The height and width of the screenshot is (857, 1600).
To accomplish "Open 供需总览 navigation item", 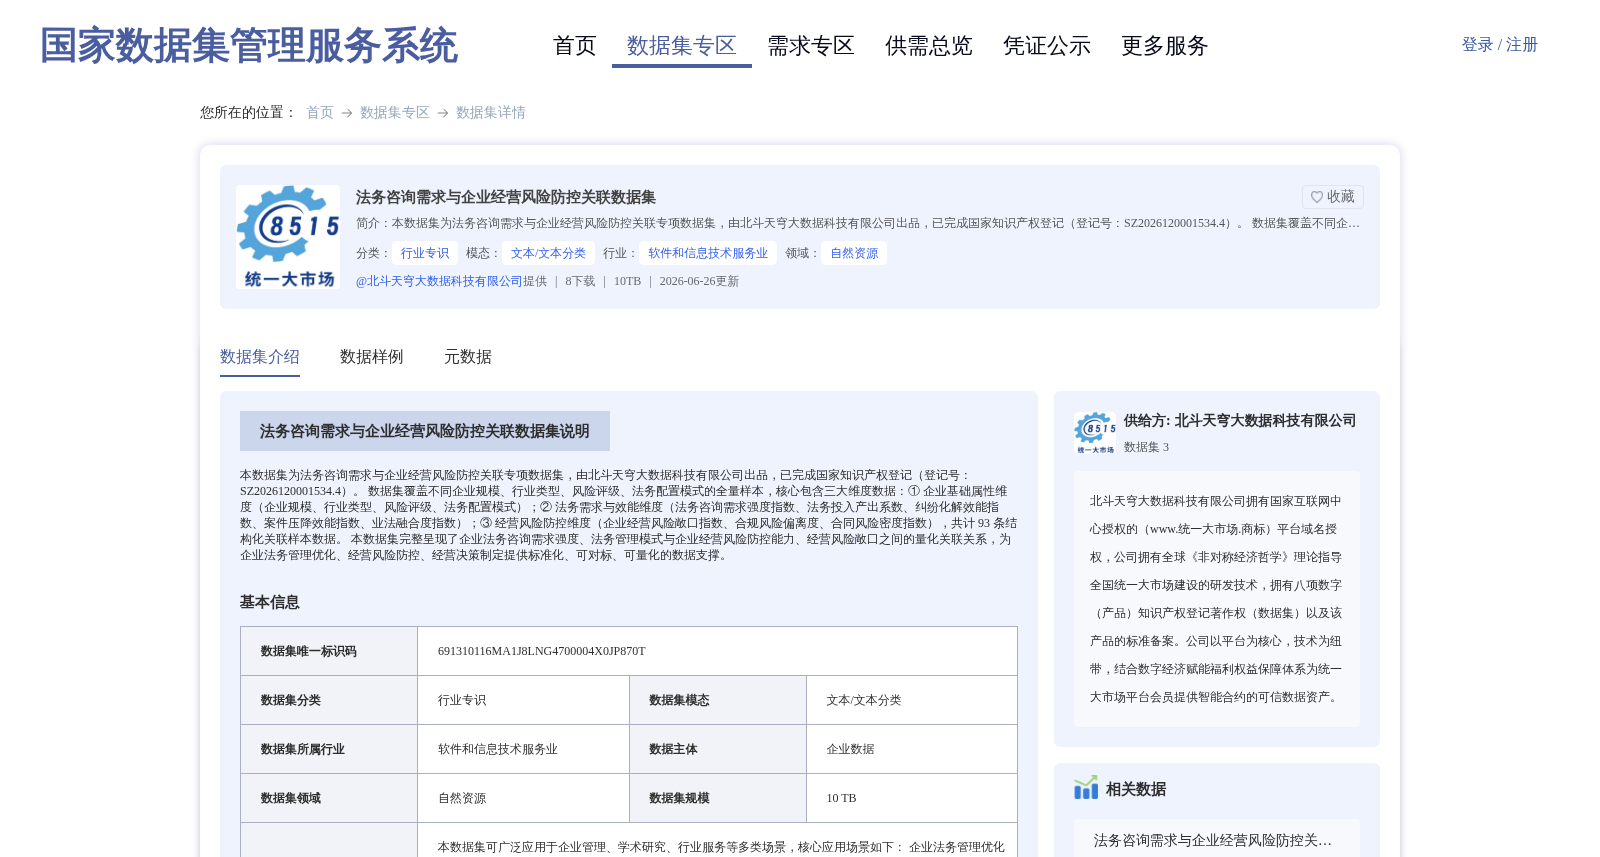I will [x=928, y=46].
